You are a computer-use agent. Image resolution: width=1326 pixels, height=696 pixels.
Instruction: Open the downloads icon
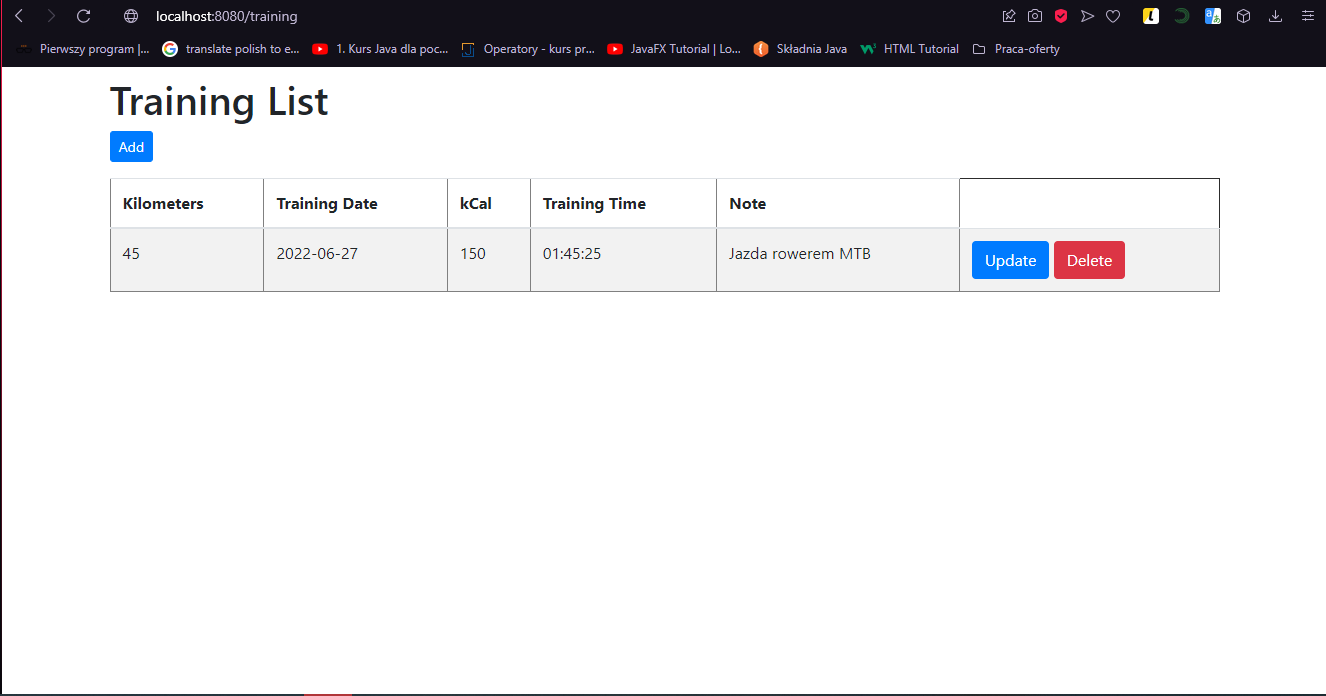click(1275, 16)
